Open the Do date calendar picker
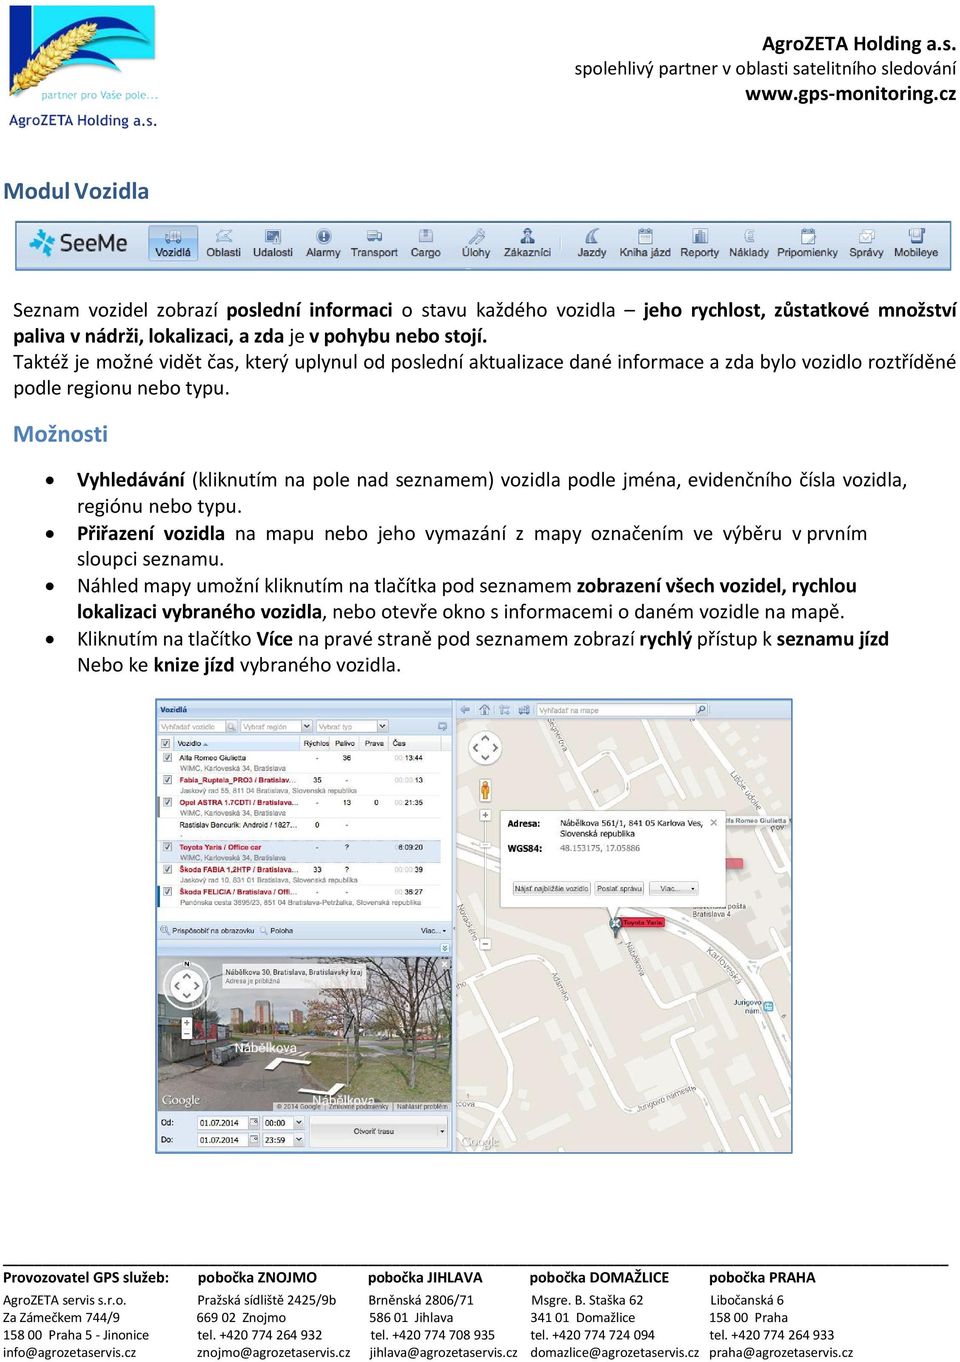 click(x=254, y=1139)
